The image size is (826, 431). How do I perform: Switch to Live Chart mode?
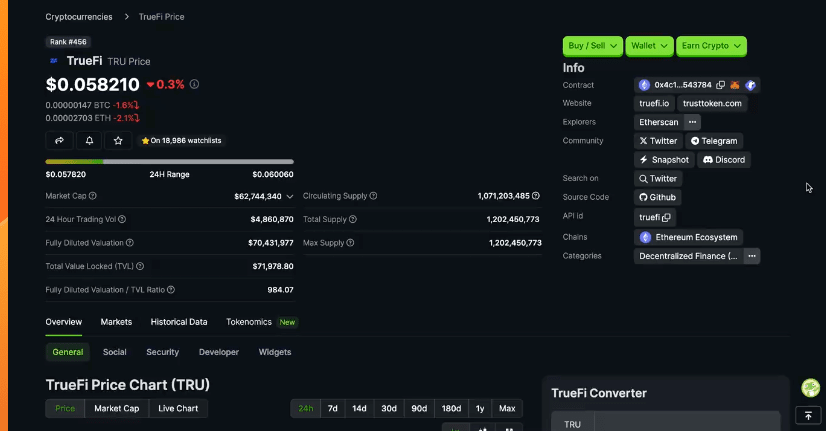tap(178, 408)
